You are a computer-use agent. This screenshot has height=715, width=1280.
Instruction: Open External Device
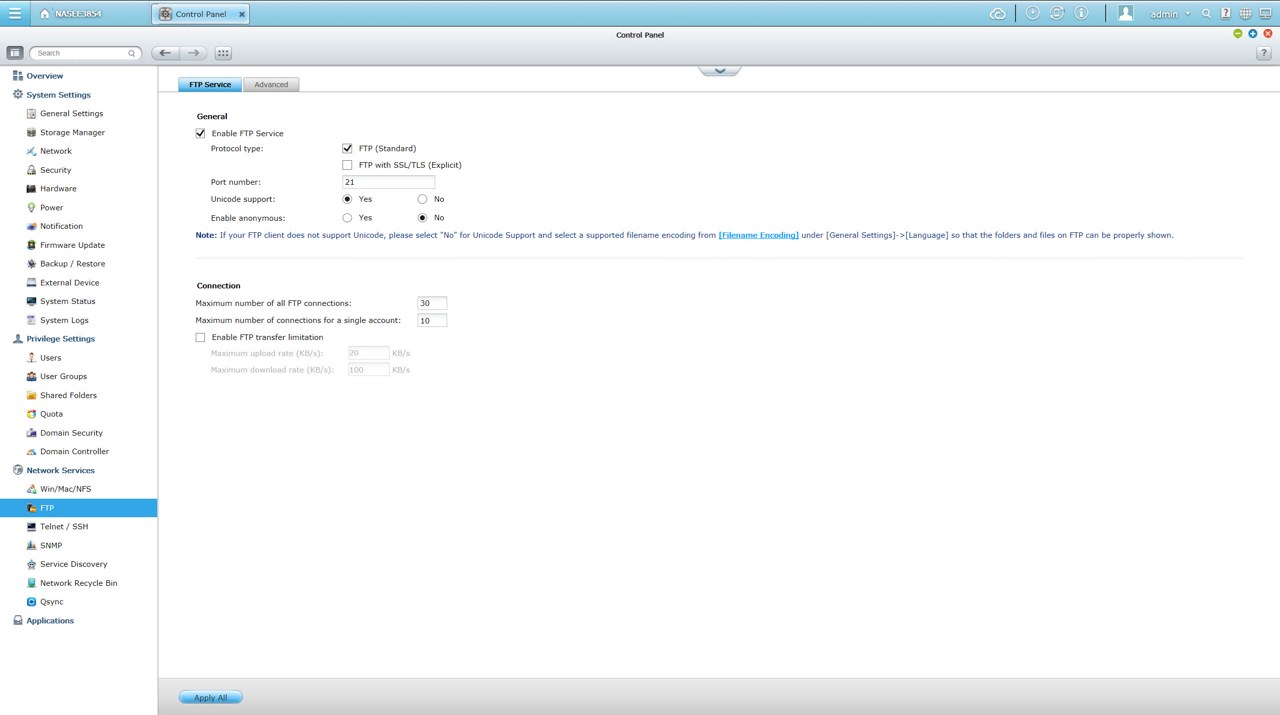(x=69, y=283)
